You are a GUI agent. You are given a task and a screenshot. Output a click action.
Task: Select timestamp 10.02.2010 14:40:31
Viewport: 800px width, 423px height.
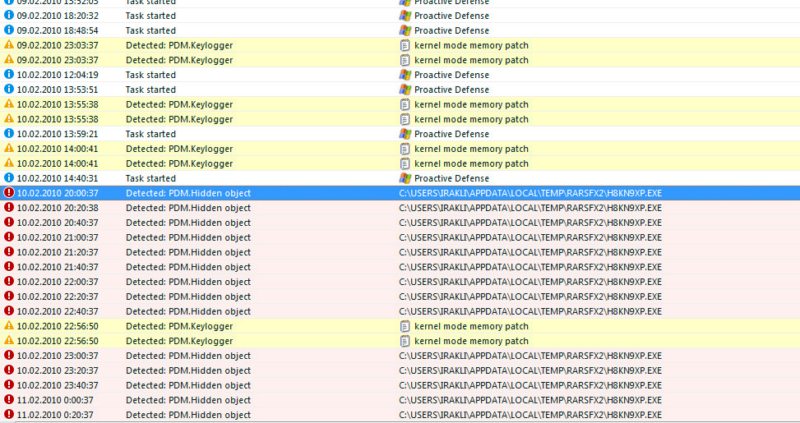58,179
